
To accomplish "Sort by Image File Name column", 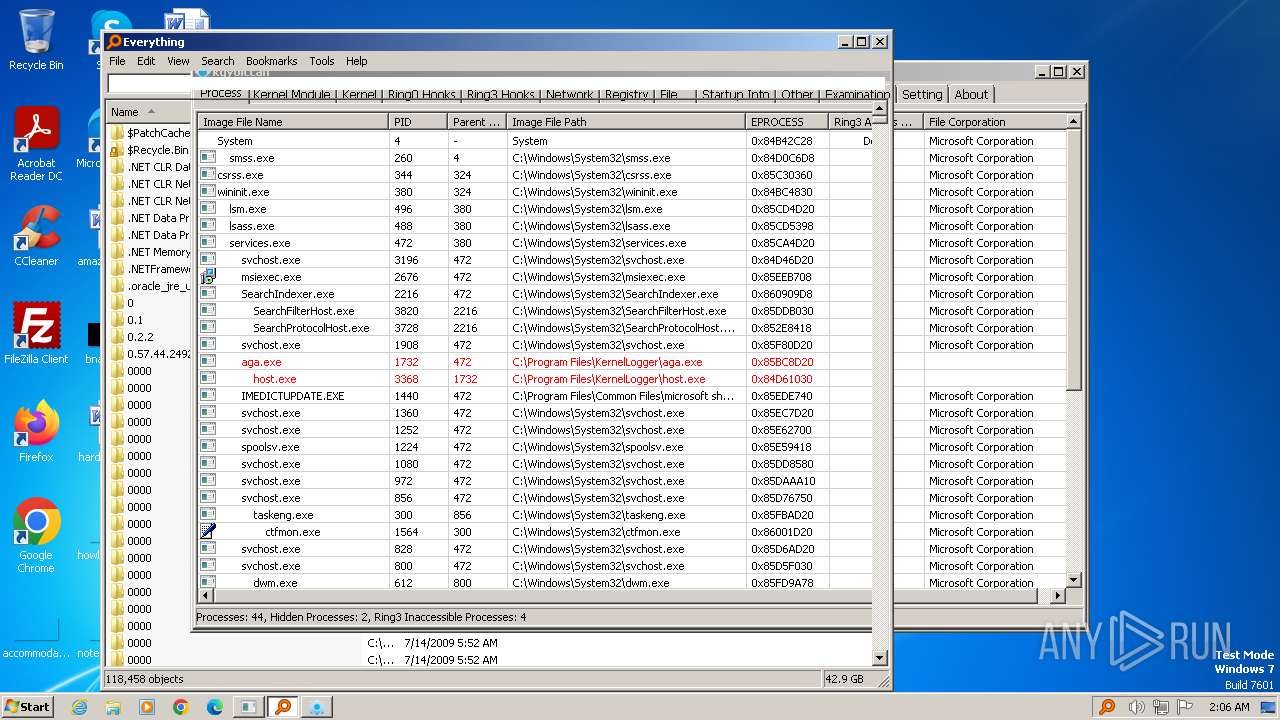I will tap(293, 122).
